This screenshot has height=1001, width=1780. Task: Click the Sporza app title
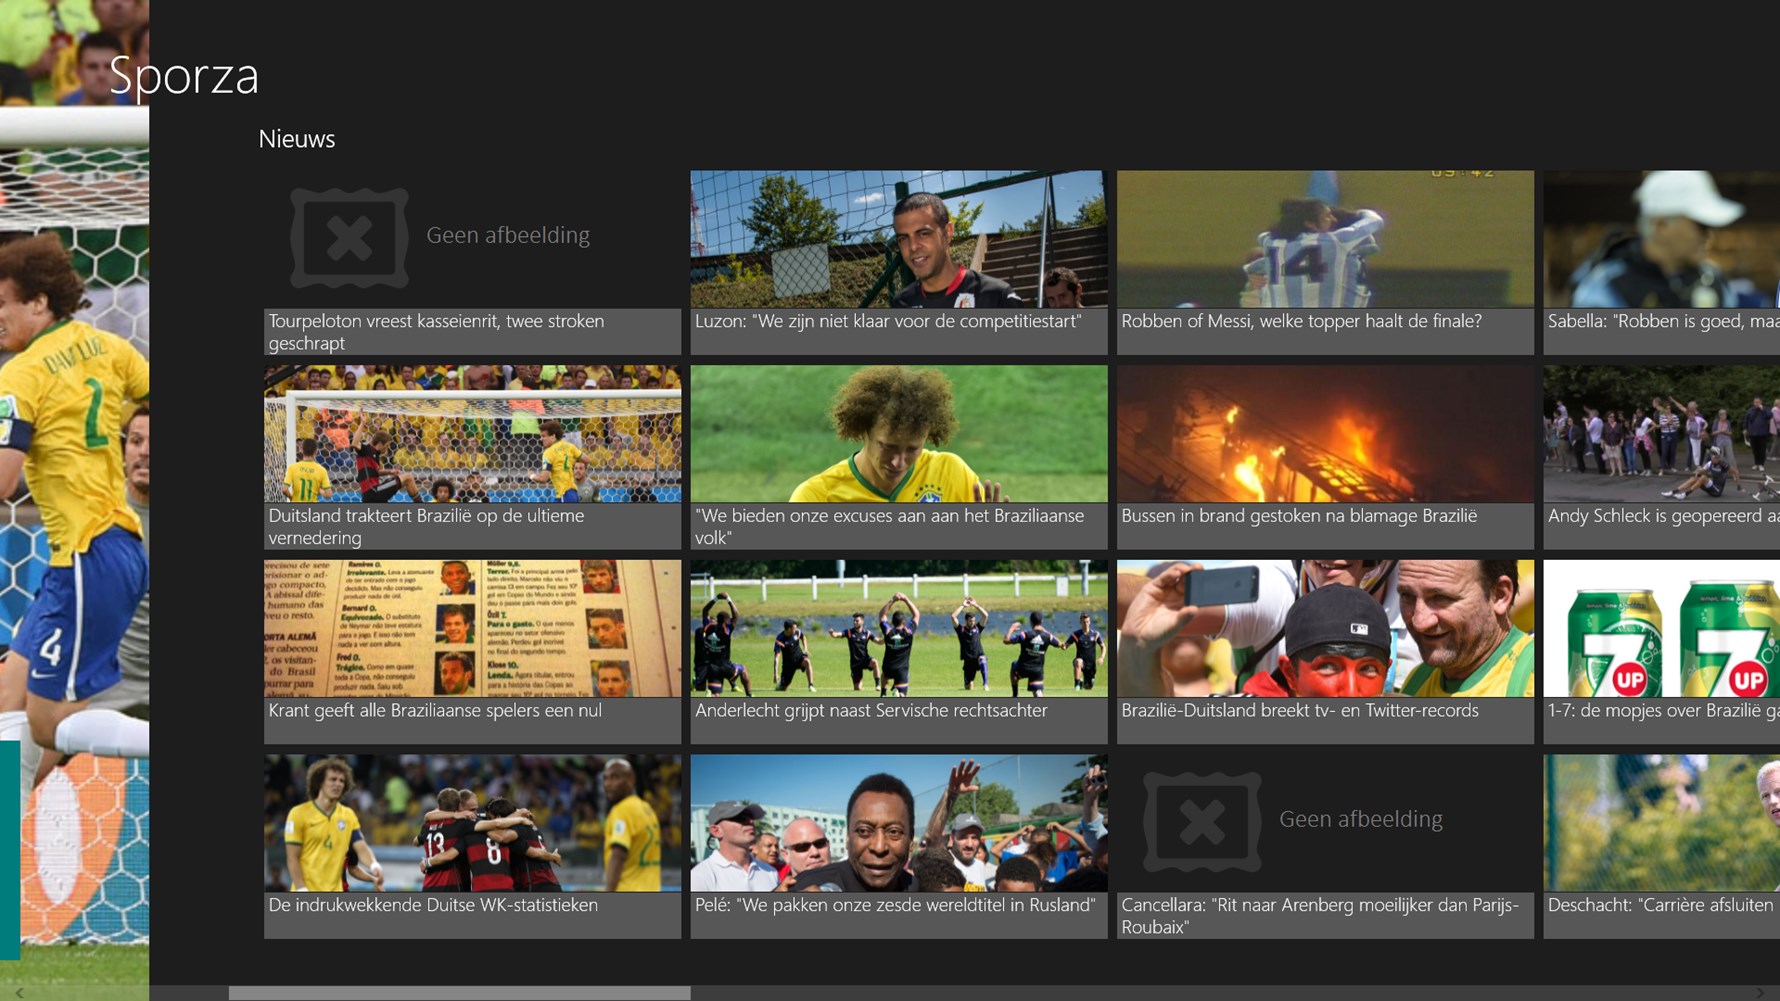pos(184,76)
